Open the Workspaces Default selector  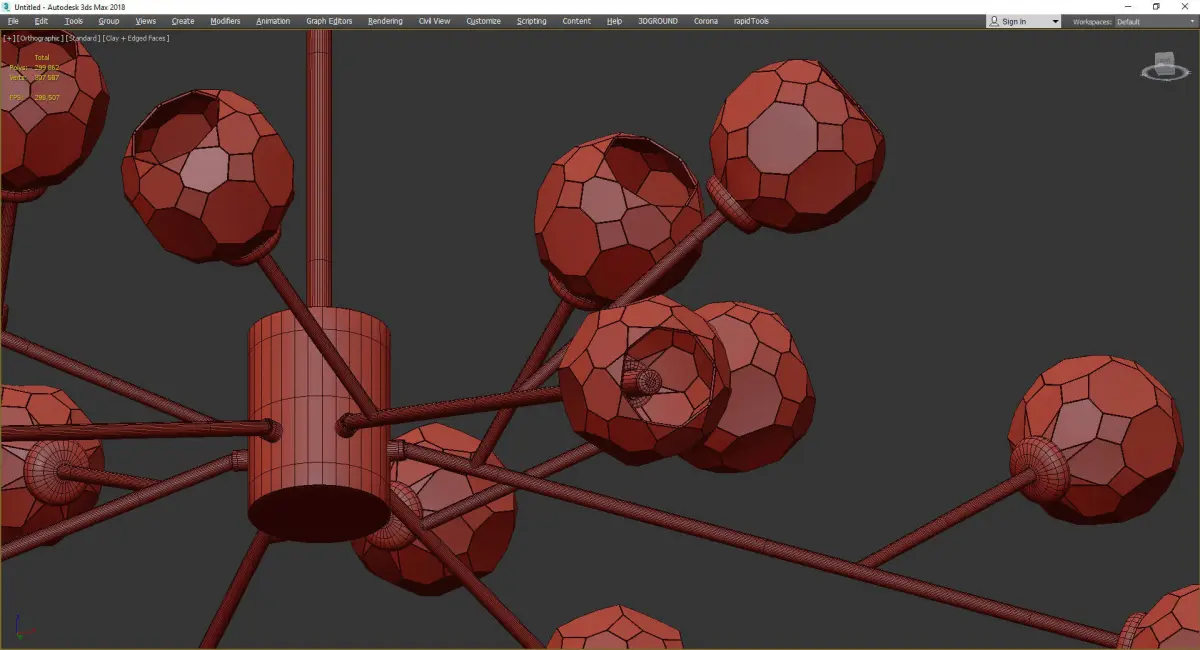[x=1155, y=21]
